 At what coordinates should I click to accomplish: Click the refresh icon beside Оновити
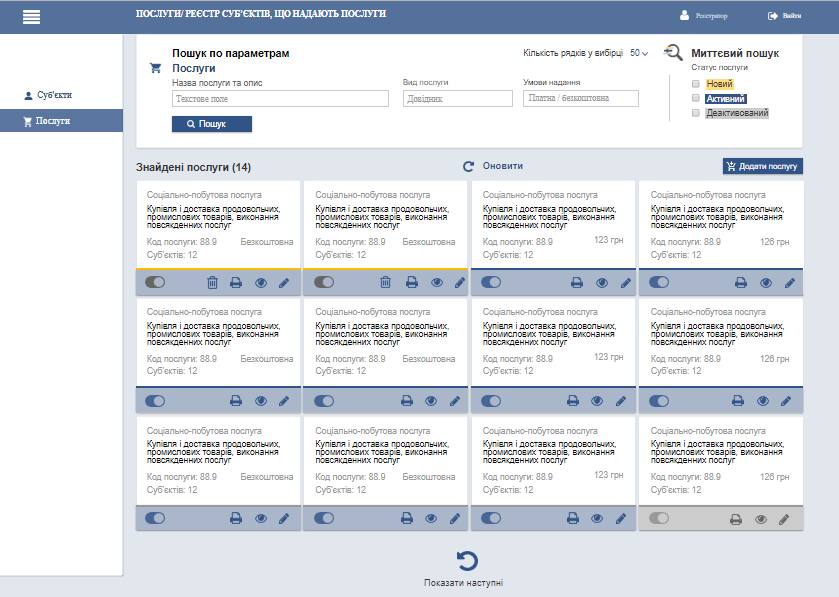pos(468,166)
